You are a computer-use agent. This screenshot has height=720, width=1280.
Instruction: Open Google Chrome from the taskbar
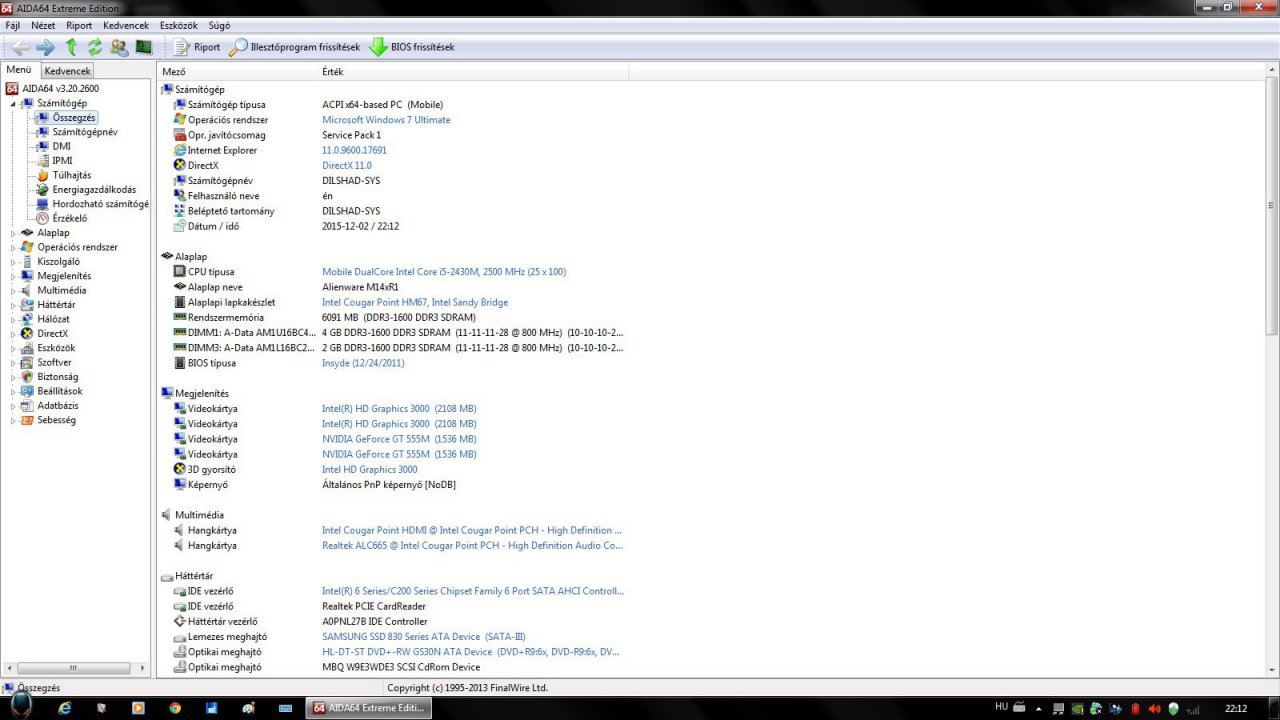pyautogui.click(x=175, y=708)
